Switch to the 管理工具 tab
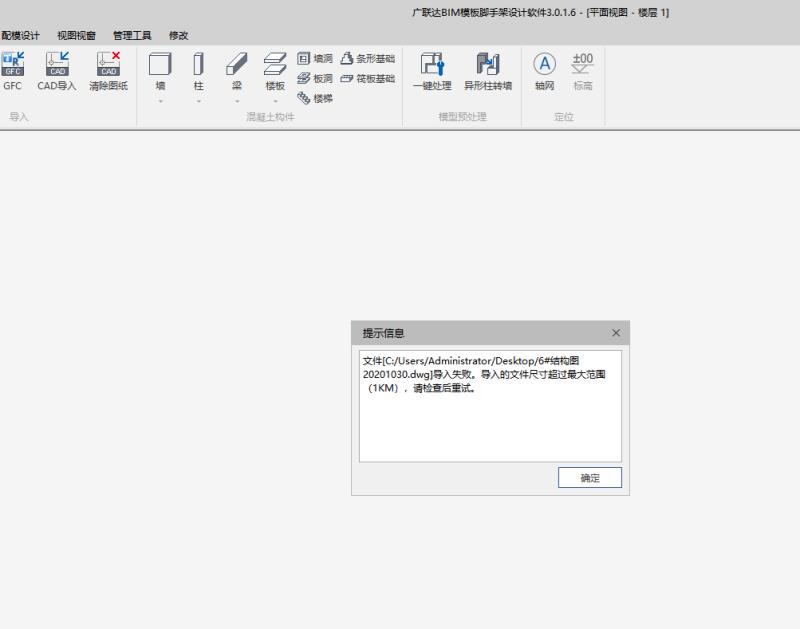Screen dimensions: 800x629 pos(132,35)
